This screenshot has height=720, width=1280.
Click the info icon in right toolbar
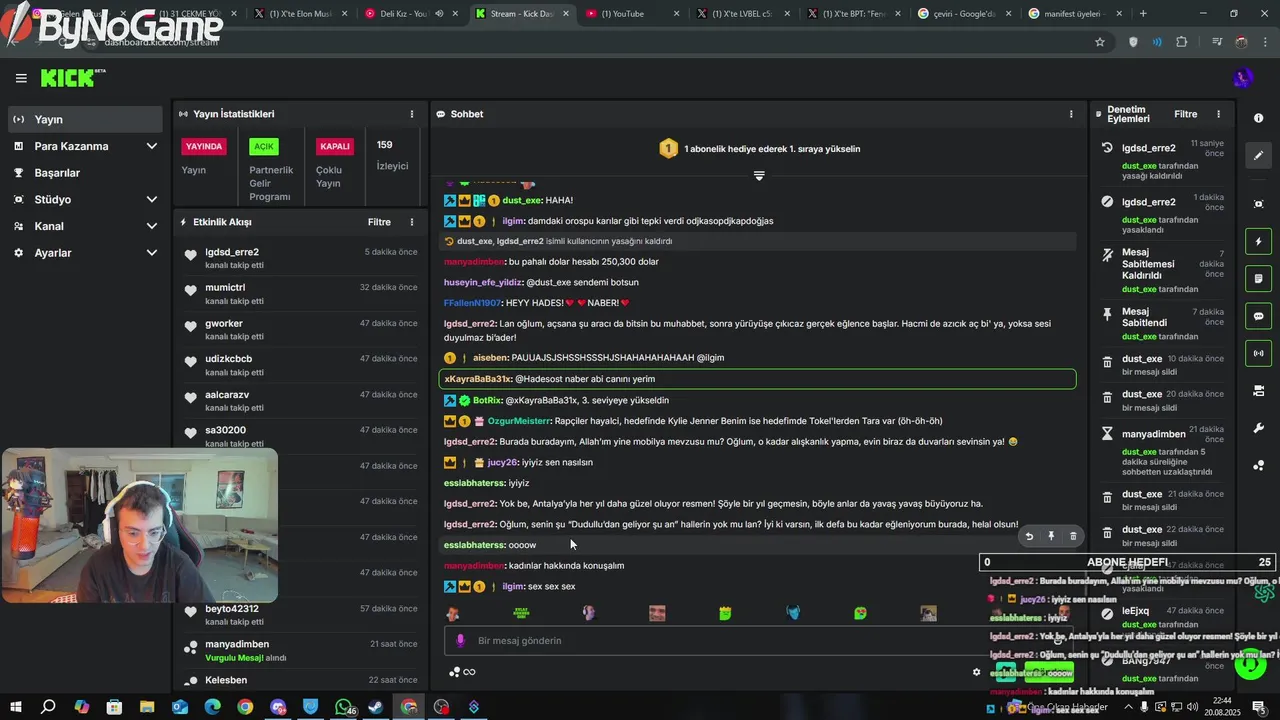coord(1258,118)
